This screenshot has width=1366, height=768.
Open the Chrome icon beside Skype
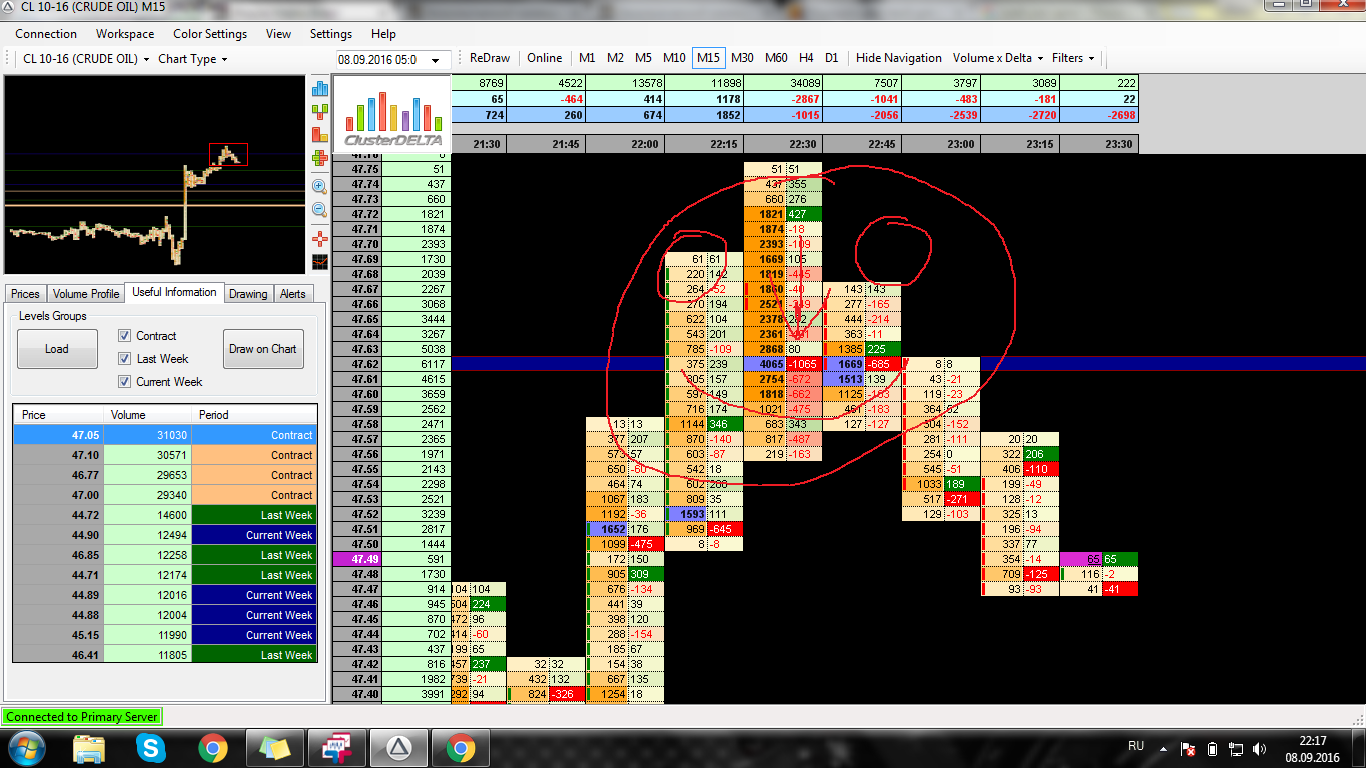click(212, 747)
